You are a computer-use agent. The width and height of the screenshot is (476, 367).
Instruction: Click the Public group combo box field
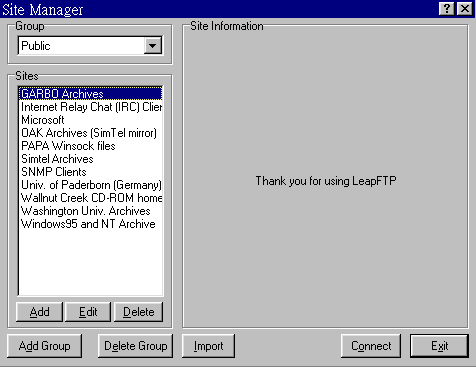(90, 46)
